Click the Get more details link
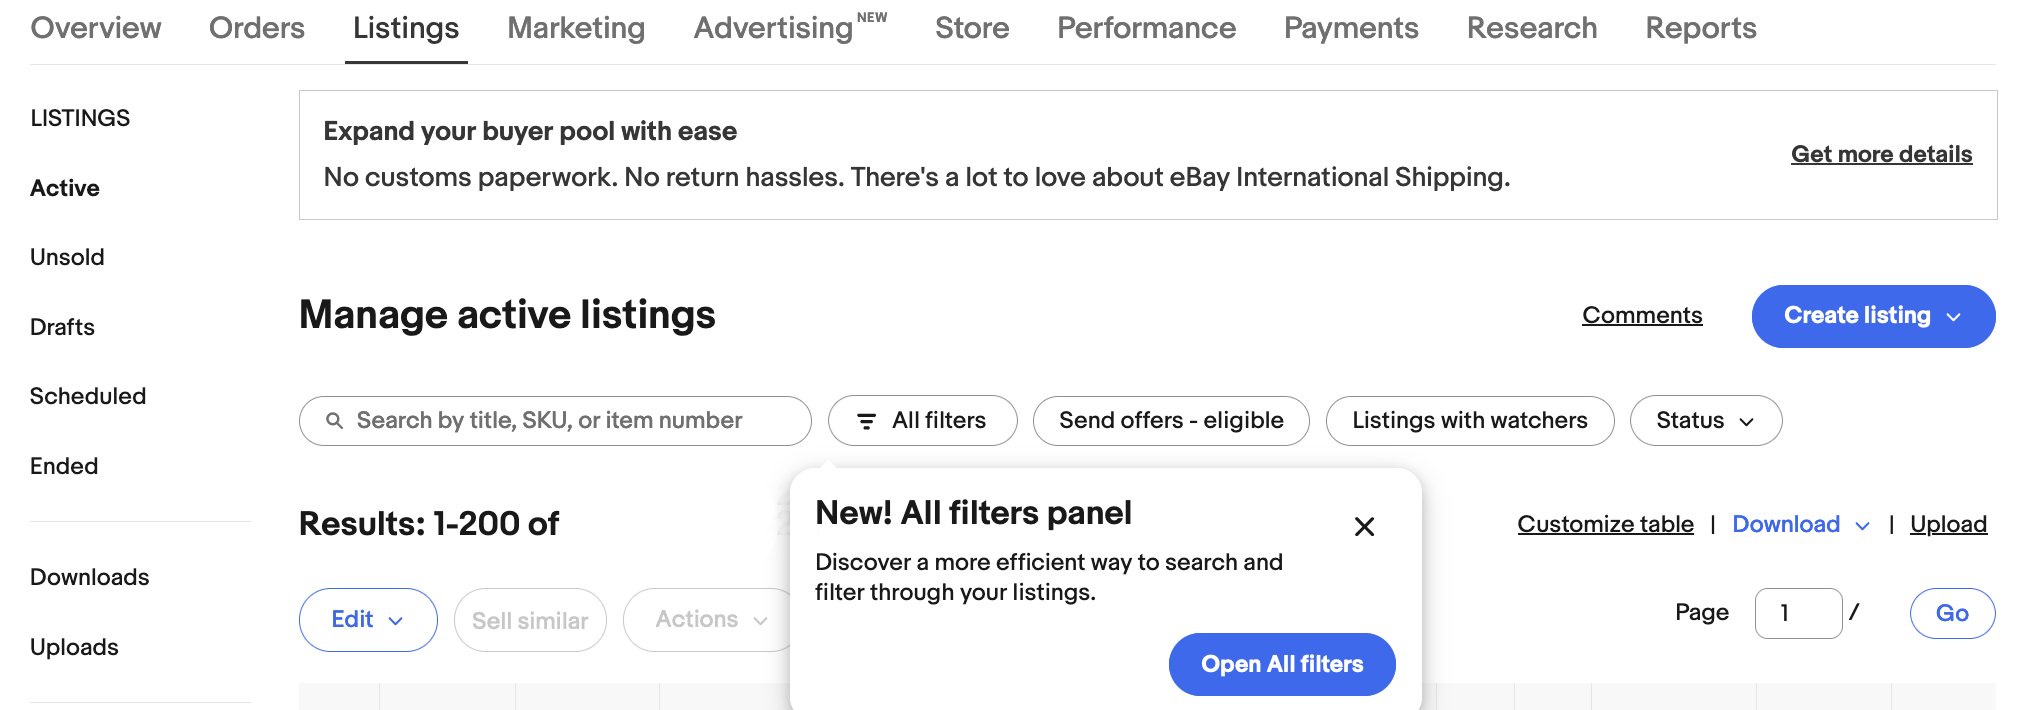Viewport: 2034px width, 710px height. (1881, 154)
